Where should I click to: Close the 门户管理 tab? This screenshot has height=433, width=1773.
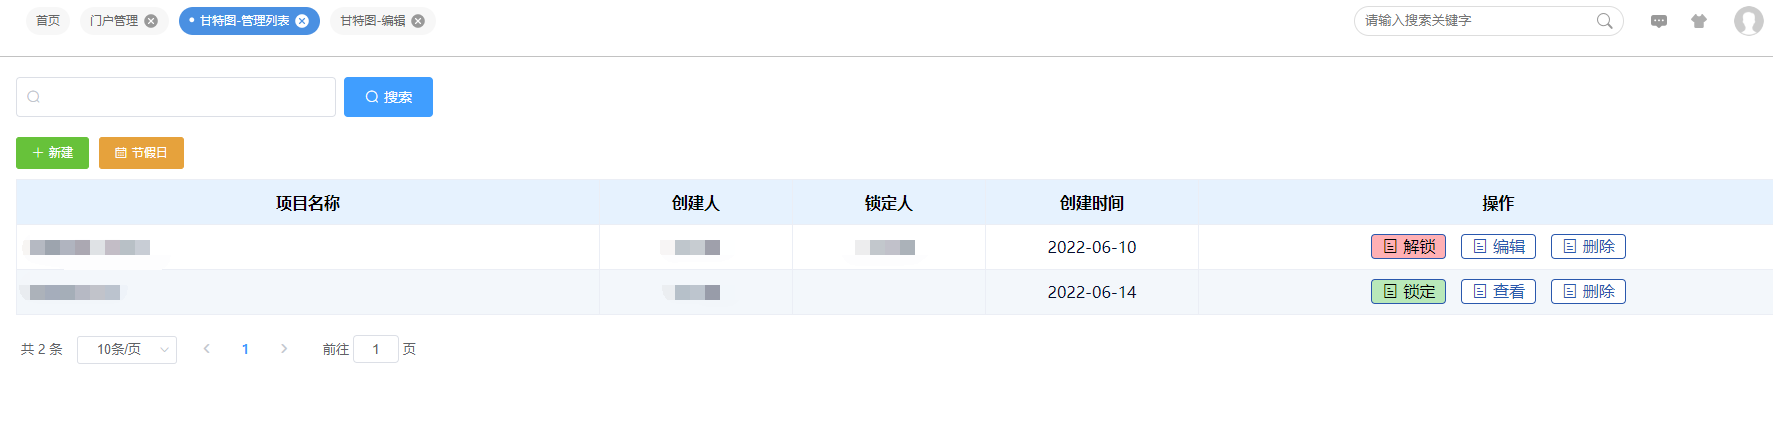[151, 21]
